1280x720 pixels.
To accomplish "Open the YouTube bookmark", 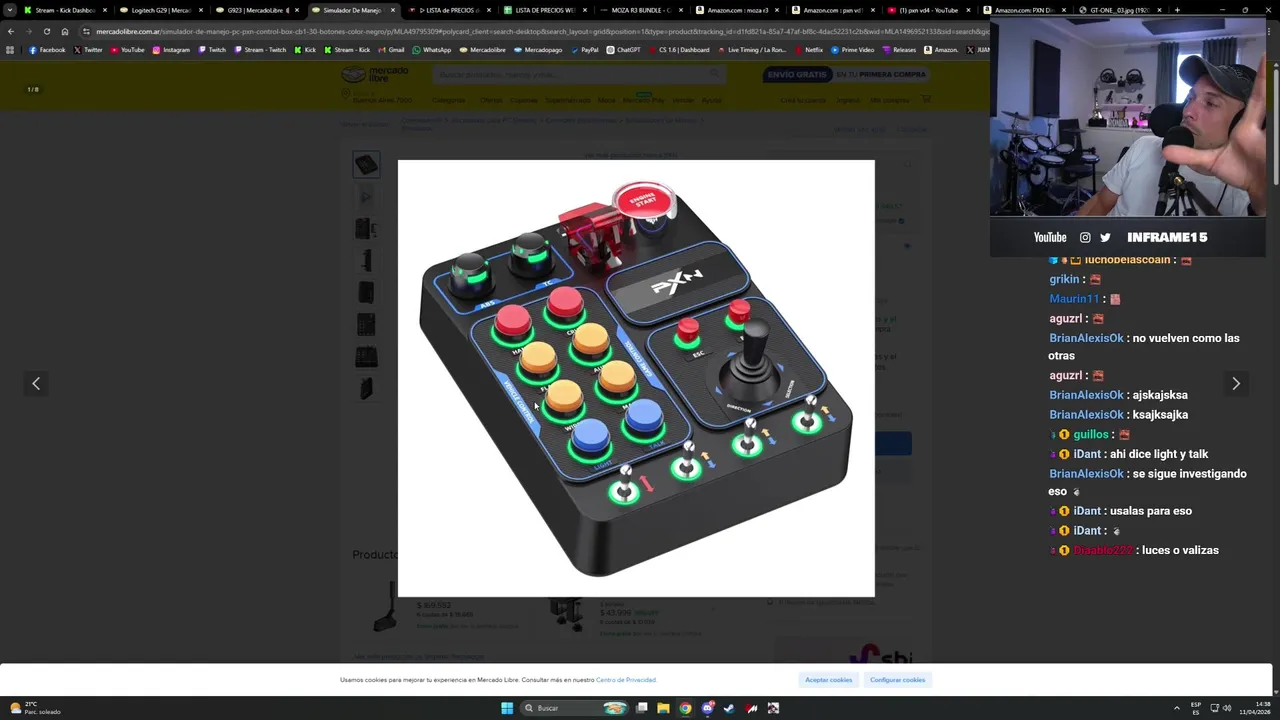I will click(x=128, y=50).
